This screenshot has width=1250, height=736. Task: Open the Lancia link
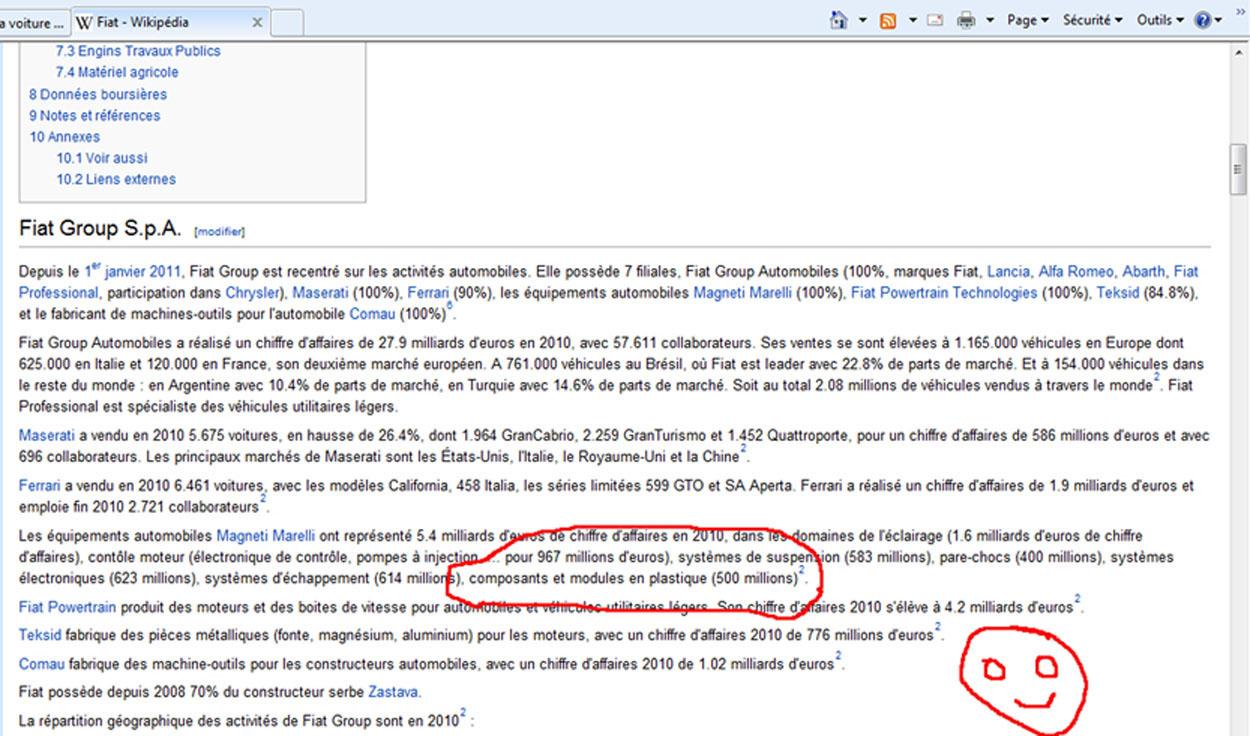(1008, 271)
